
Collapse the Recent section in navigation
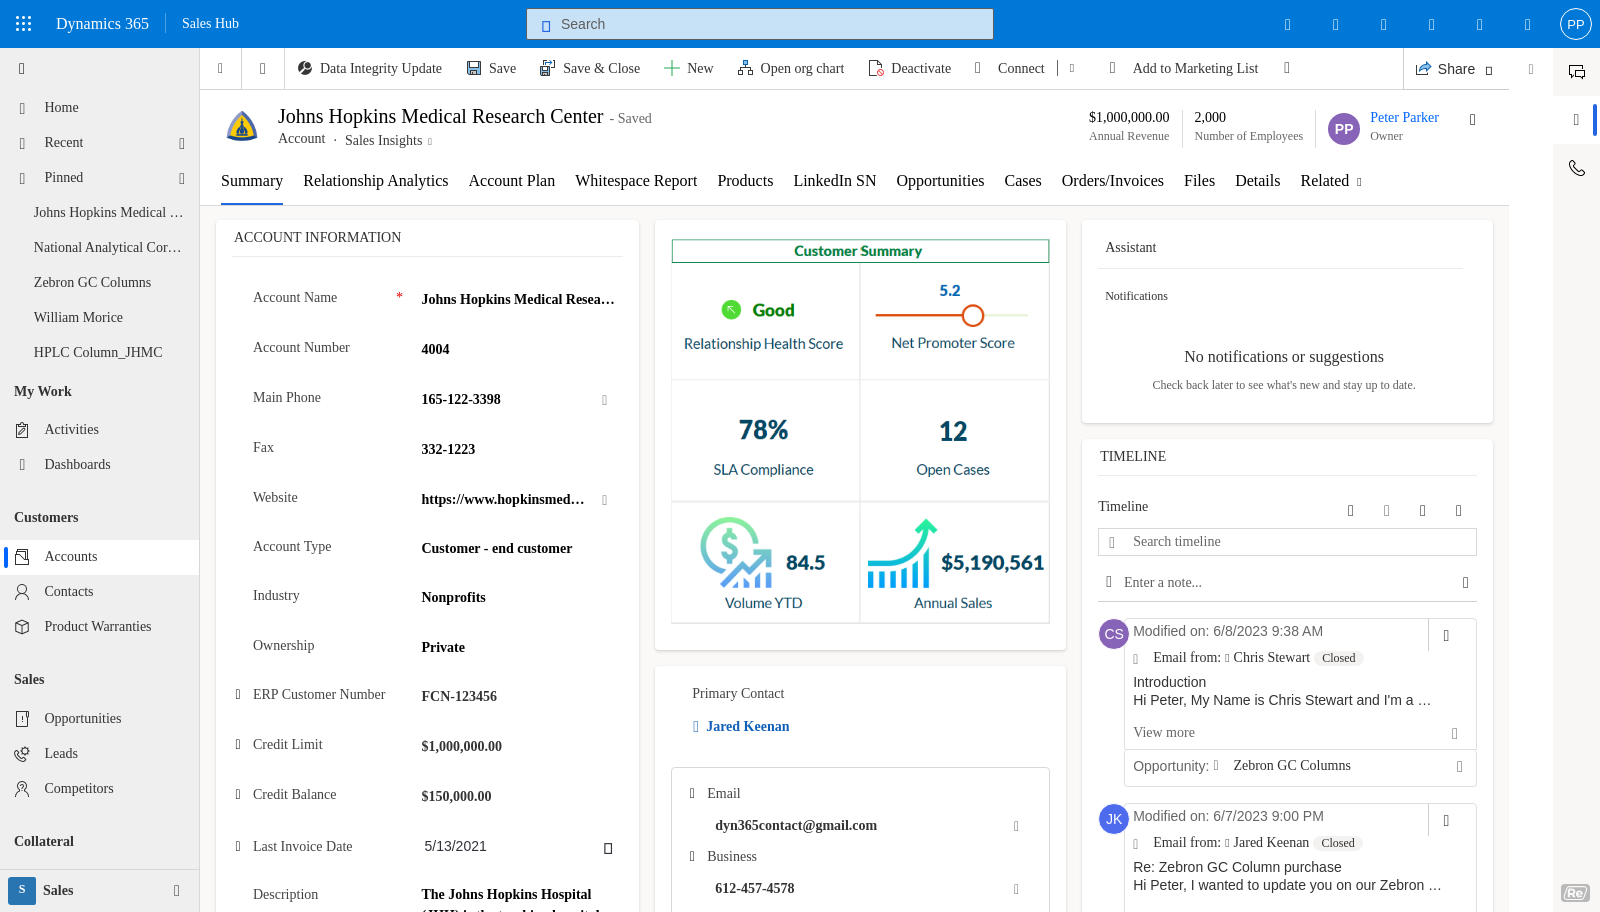182,142
